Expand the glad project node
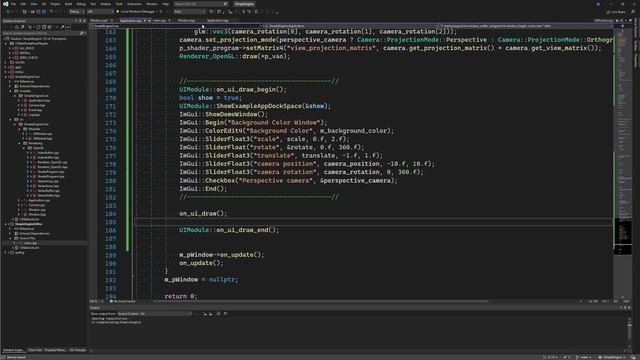 click(x=6, y=67)
